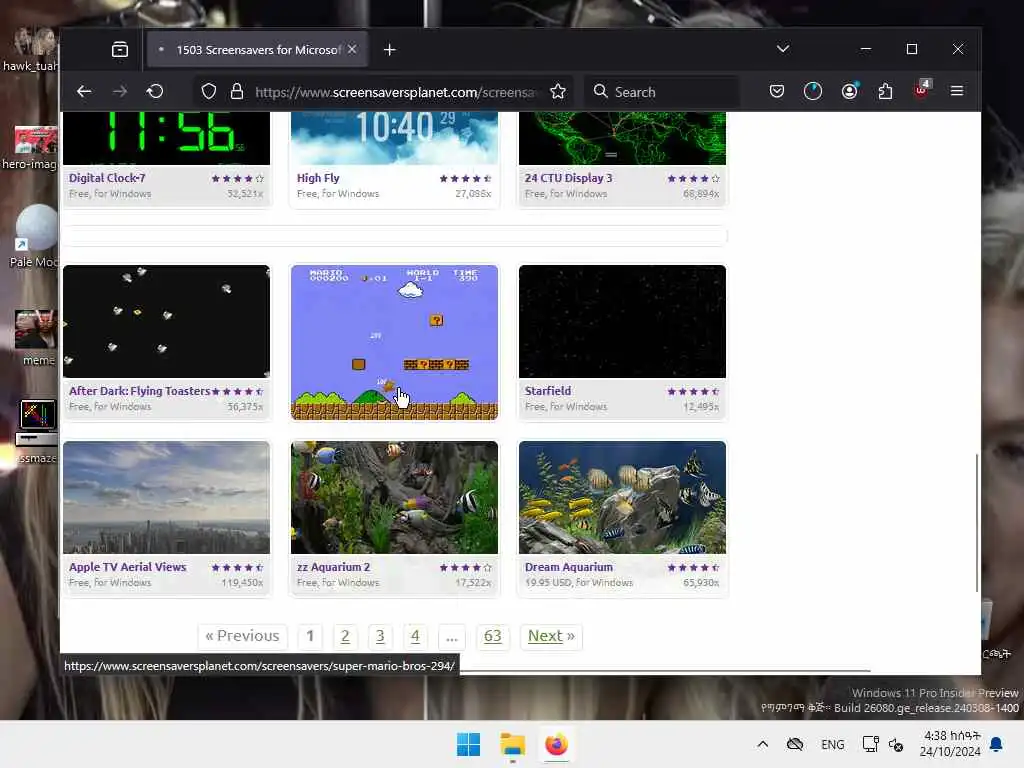Open the taskbar clock and date
This screenshot has width=1024, height=768.
950,744
